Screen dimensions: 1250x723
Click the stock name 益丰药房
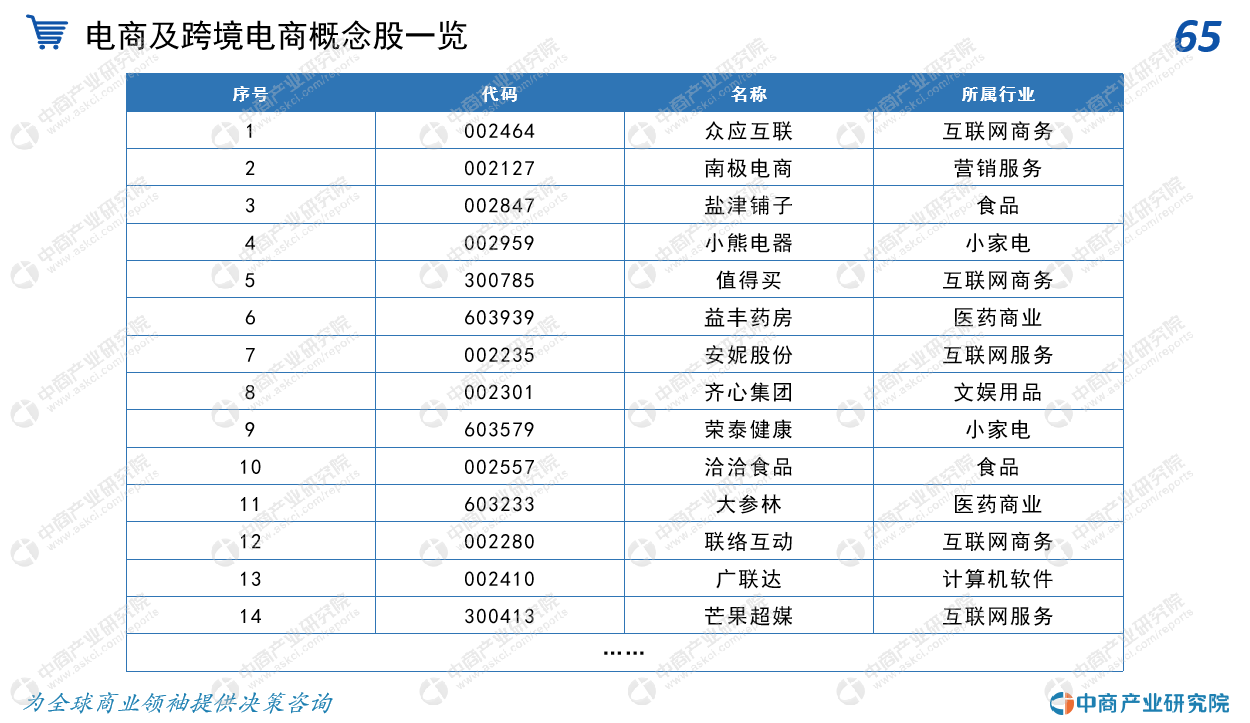coord(748,318)
